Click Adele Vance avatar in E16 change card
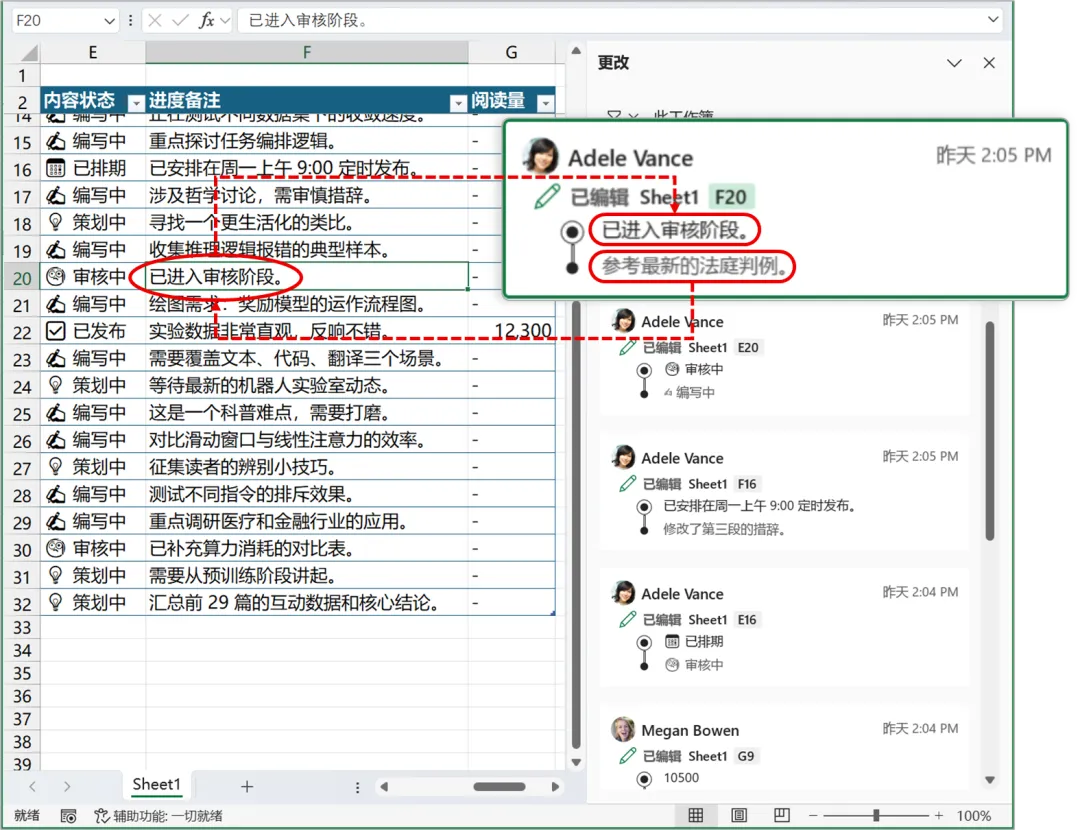Viewport: 1080px width, 830px height. [x=623, y=593]
